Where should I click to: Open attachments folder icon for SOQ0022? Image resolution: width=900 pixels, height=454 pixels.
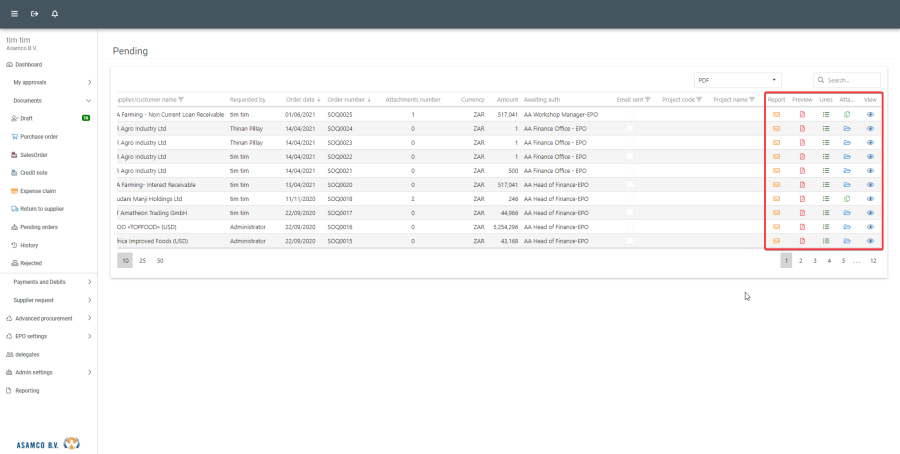(846, 157)
